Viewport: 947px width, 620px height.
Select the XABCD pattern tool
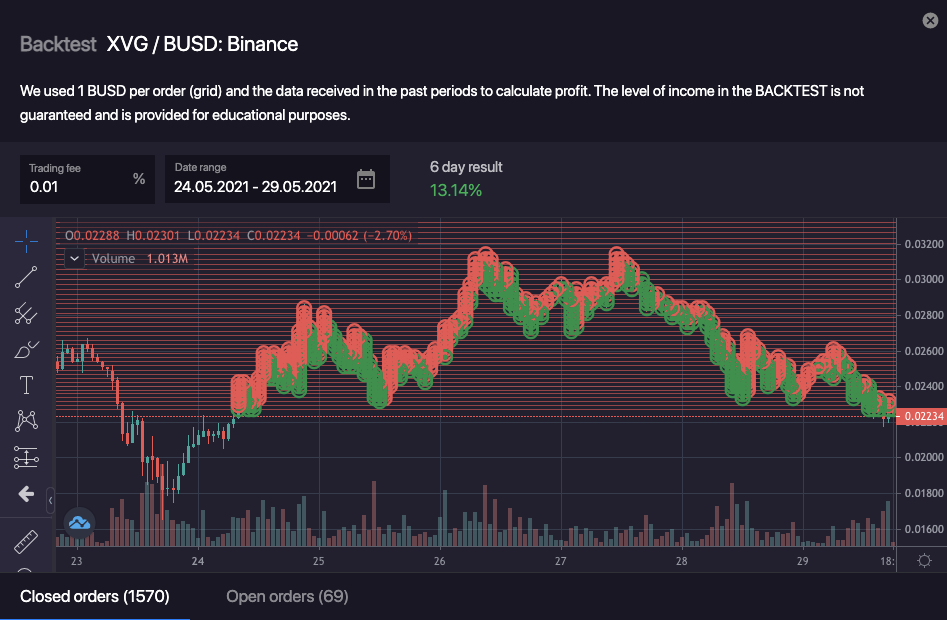[x=26, y=421]
